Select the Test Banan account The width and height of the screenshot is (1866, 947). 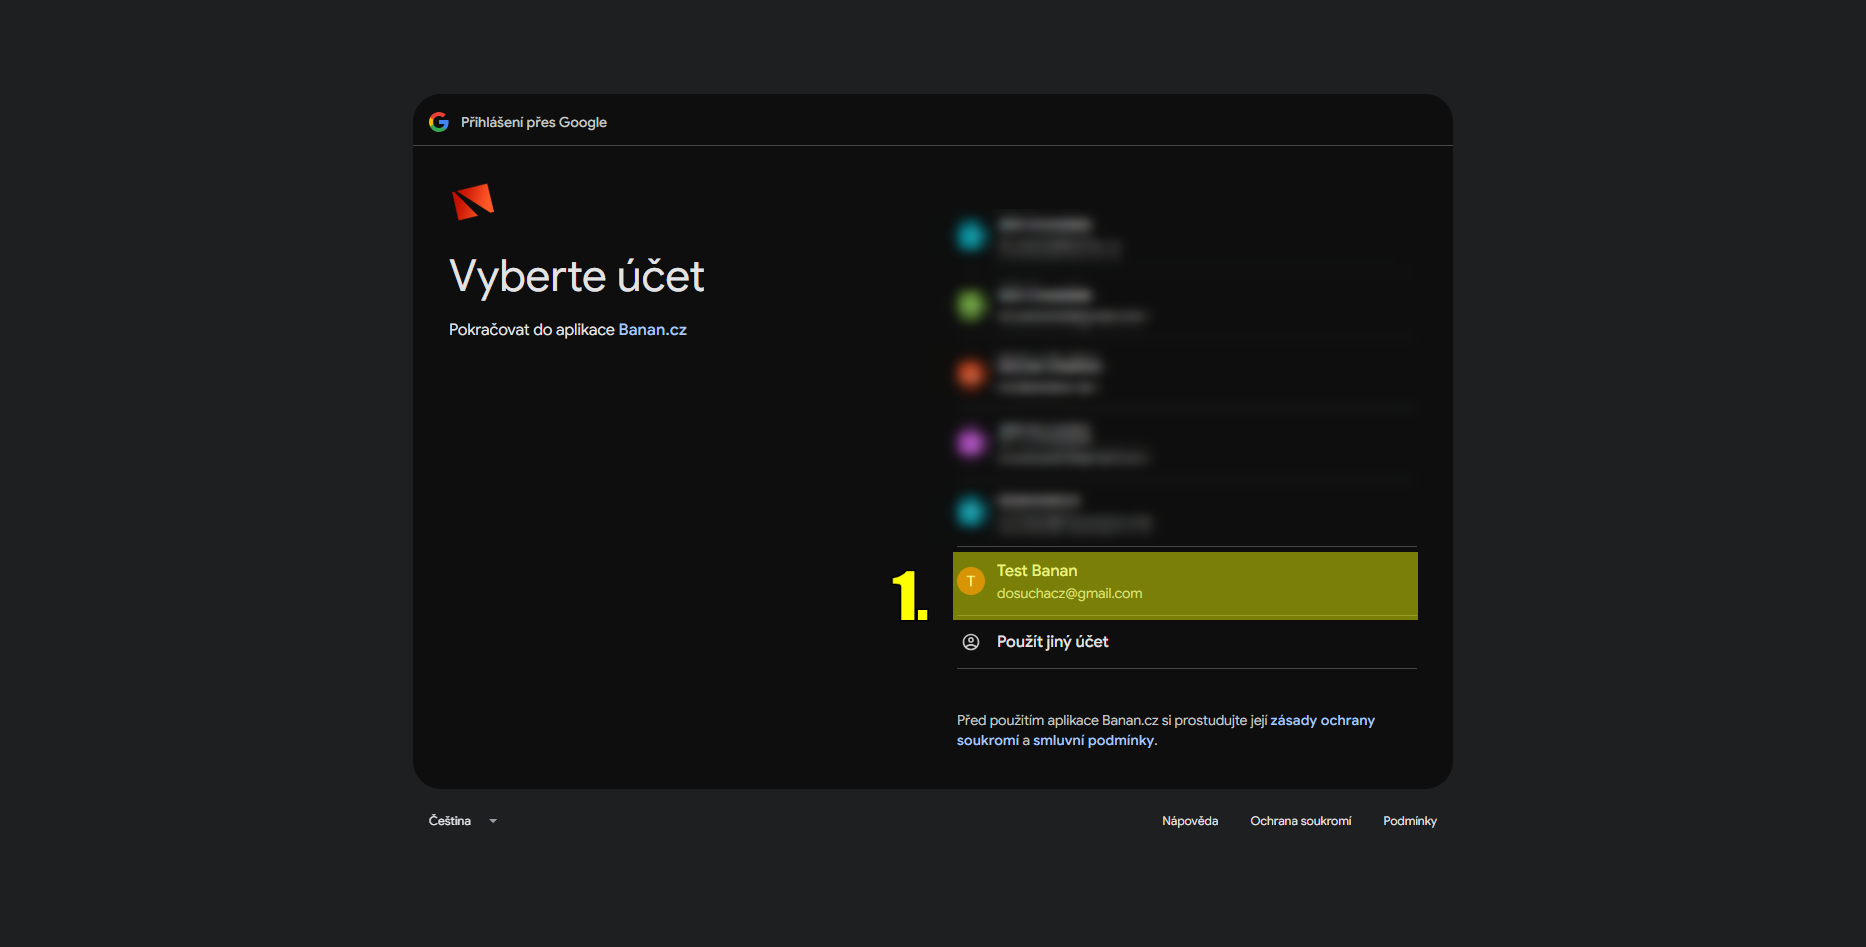(1185, 585)
